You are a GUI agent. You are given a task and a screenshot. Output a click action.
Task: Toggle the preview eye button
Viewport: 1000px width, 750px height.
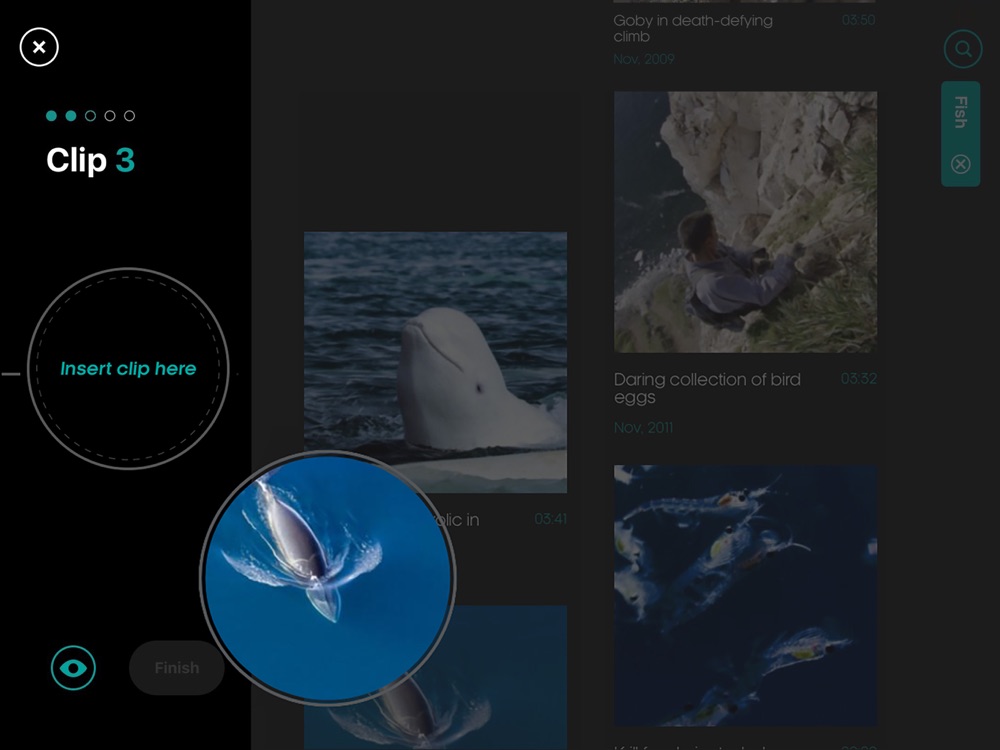[73, 668]
